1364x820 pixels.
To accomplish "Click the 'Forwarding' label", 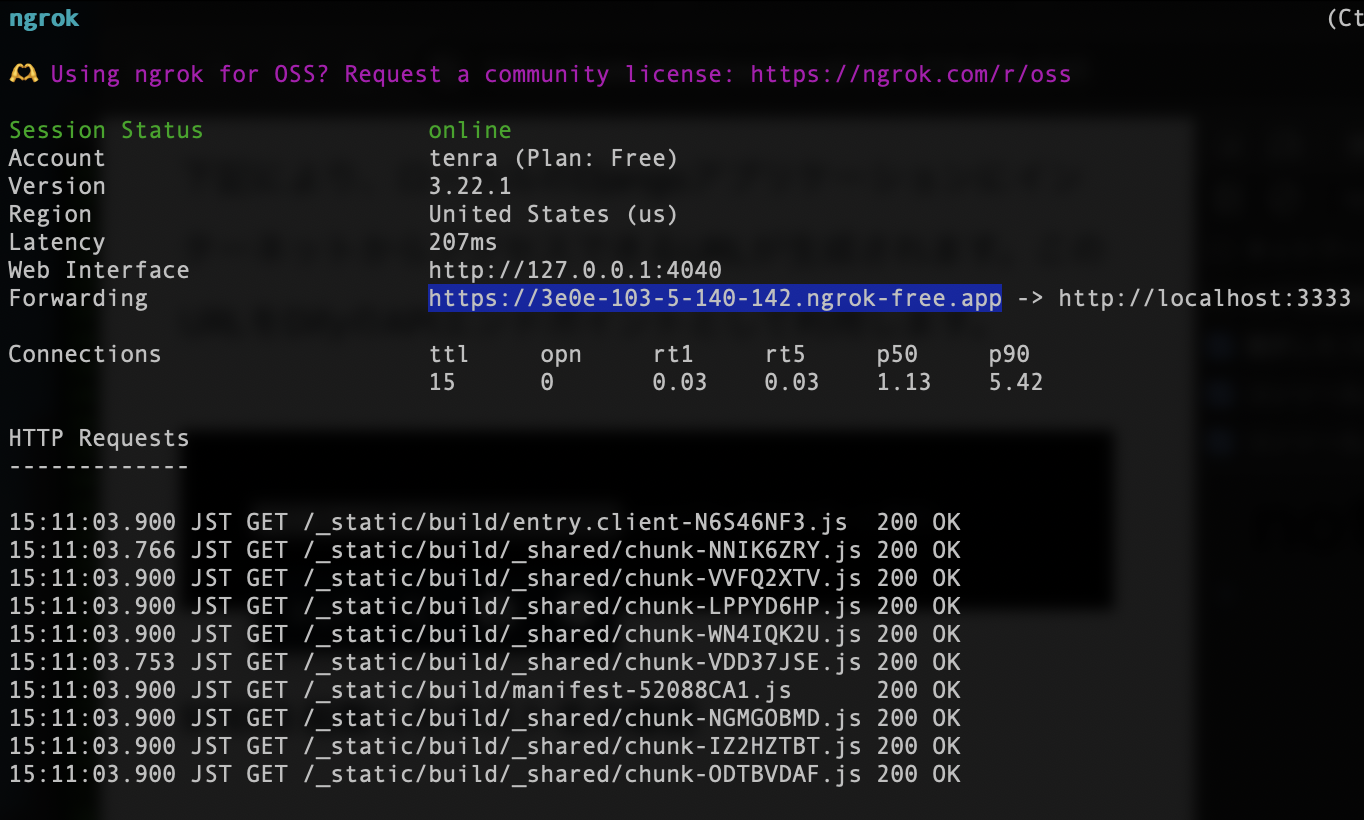I will coord(78,298).
